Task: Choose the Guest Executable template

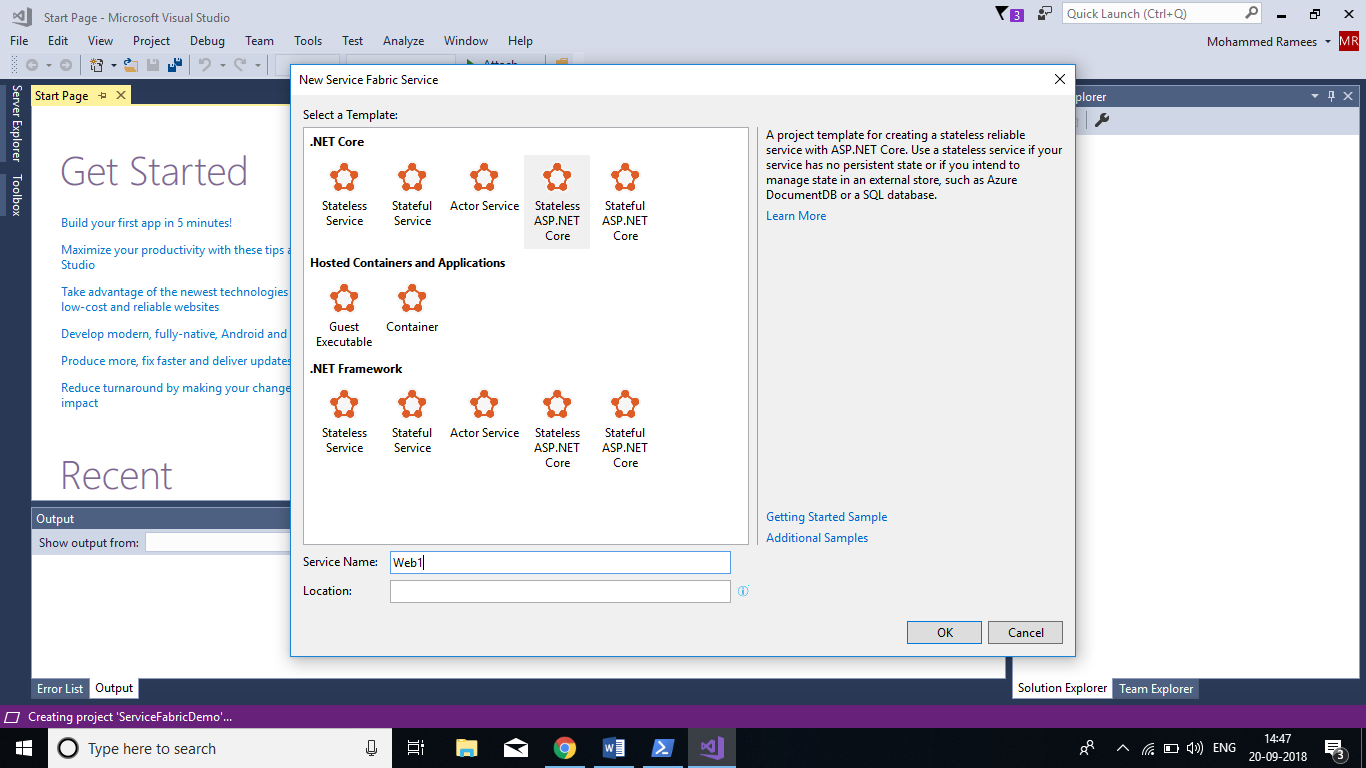Action: click(x=344, y=315)
